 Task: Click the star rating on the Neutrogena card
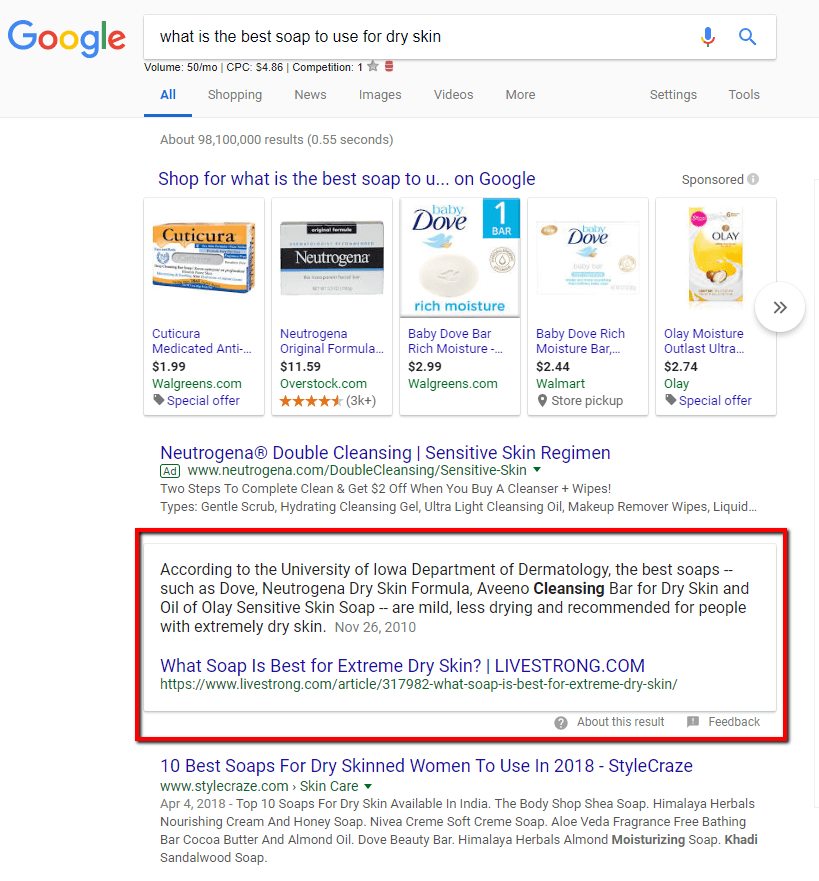point(311,401)
